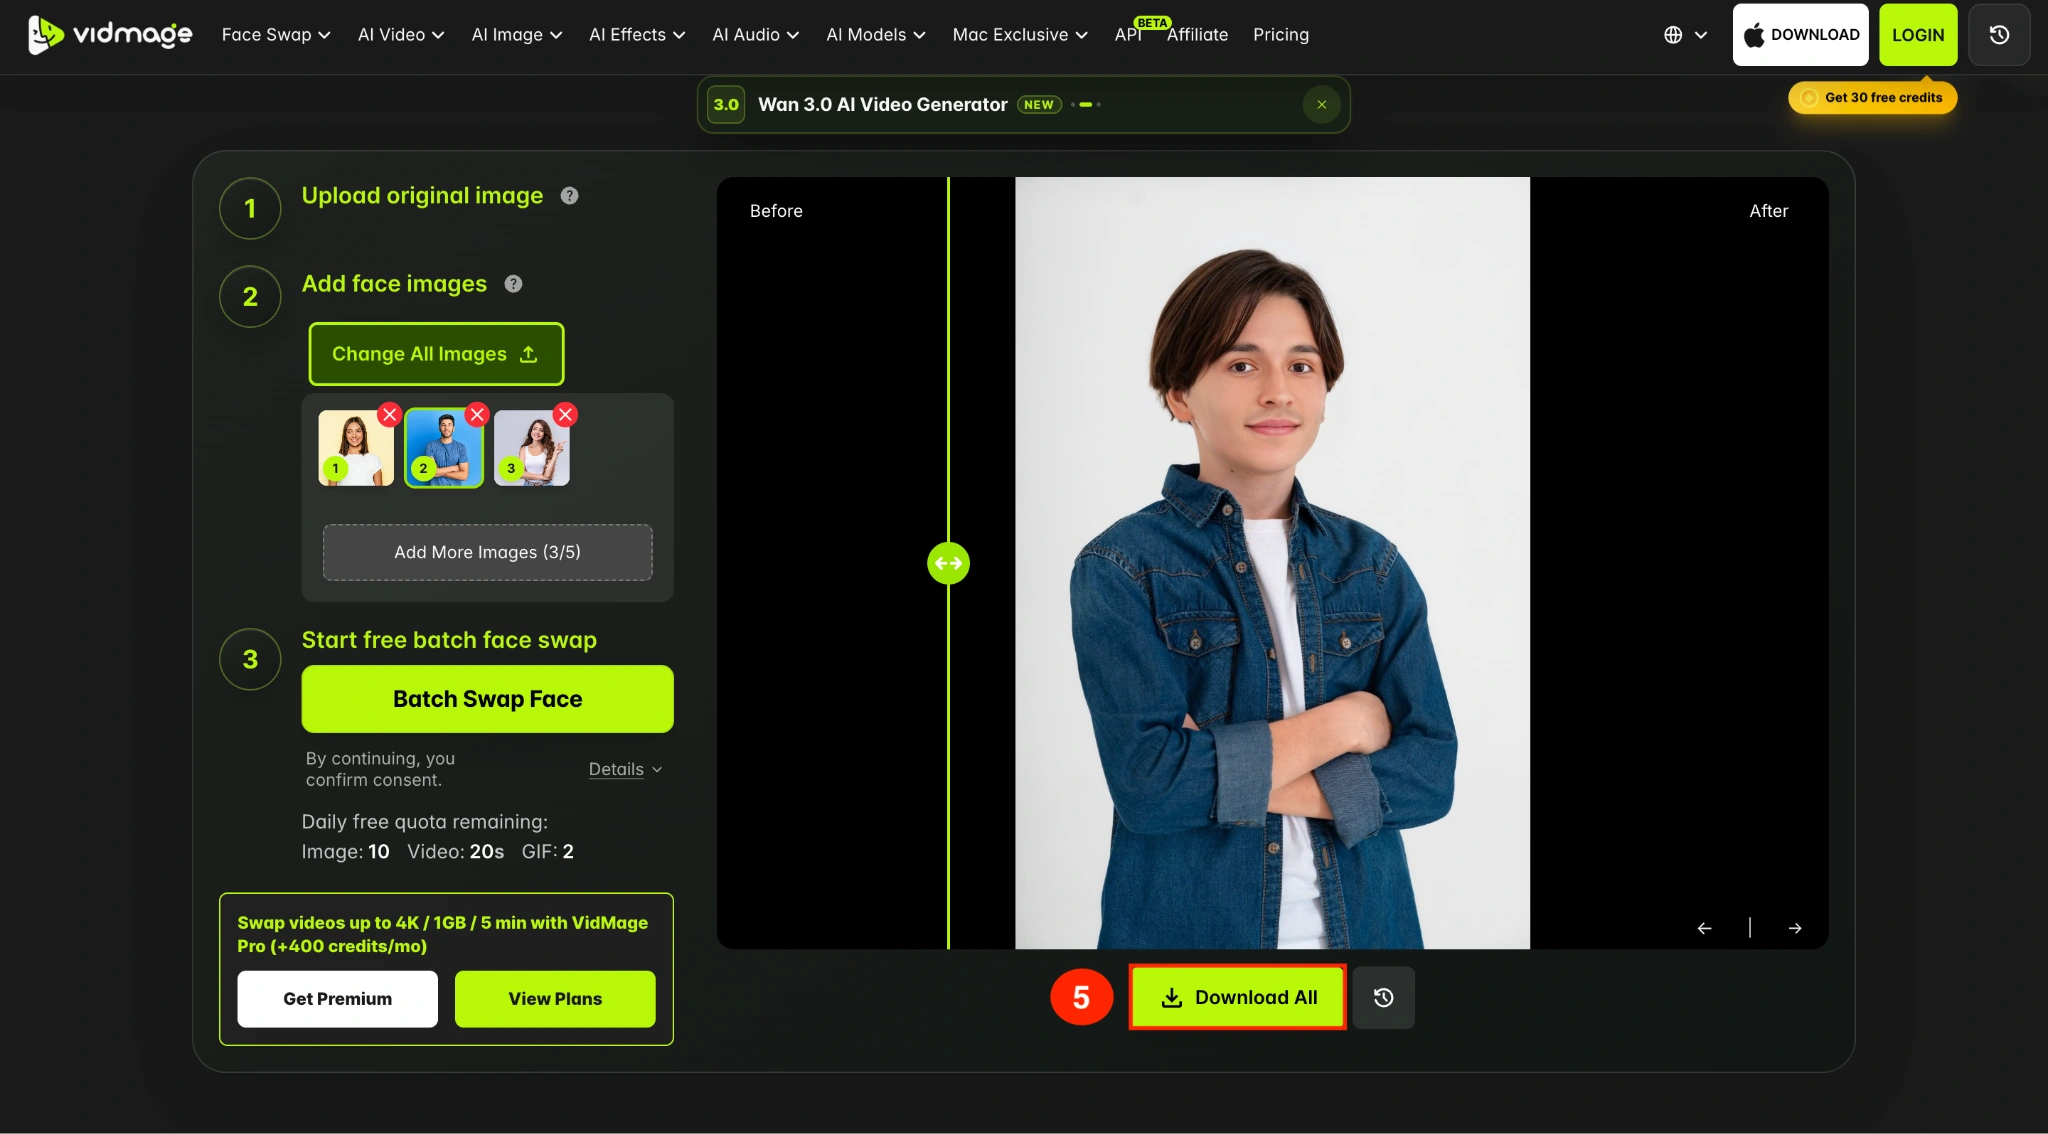Screen dimensions: 2048x1134
Task: Open history icon in top navigation
Action: (x=1999, y=35)
